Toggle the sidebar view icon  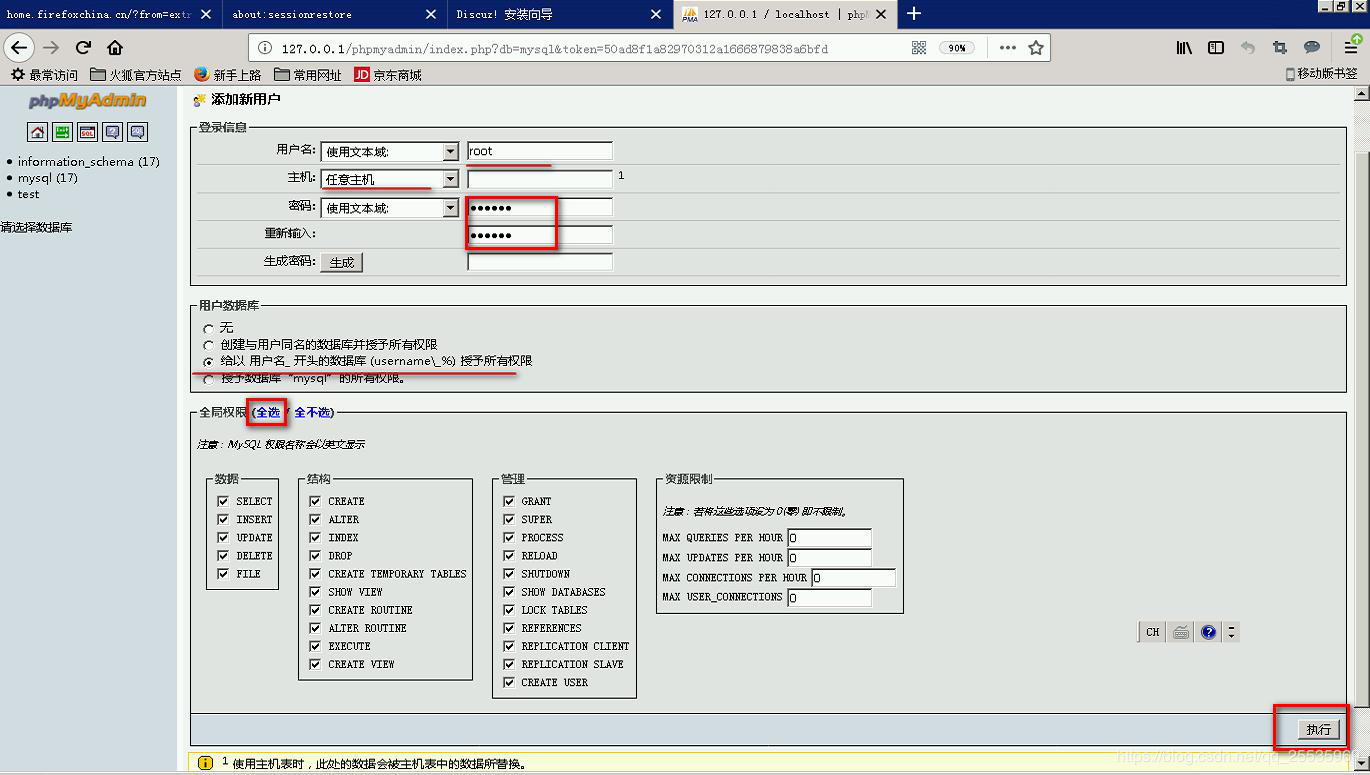[1216, 47]
